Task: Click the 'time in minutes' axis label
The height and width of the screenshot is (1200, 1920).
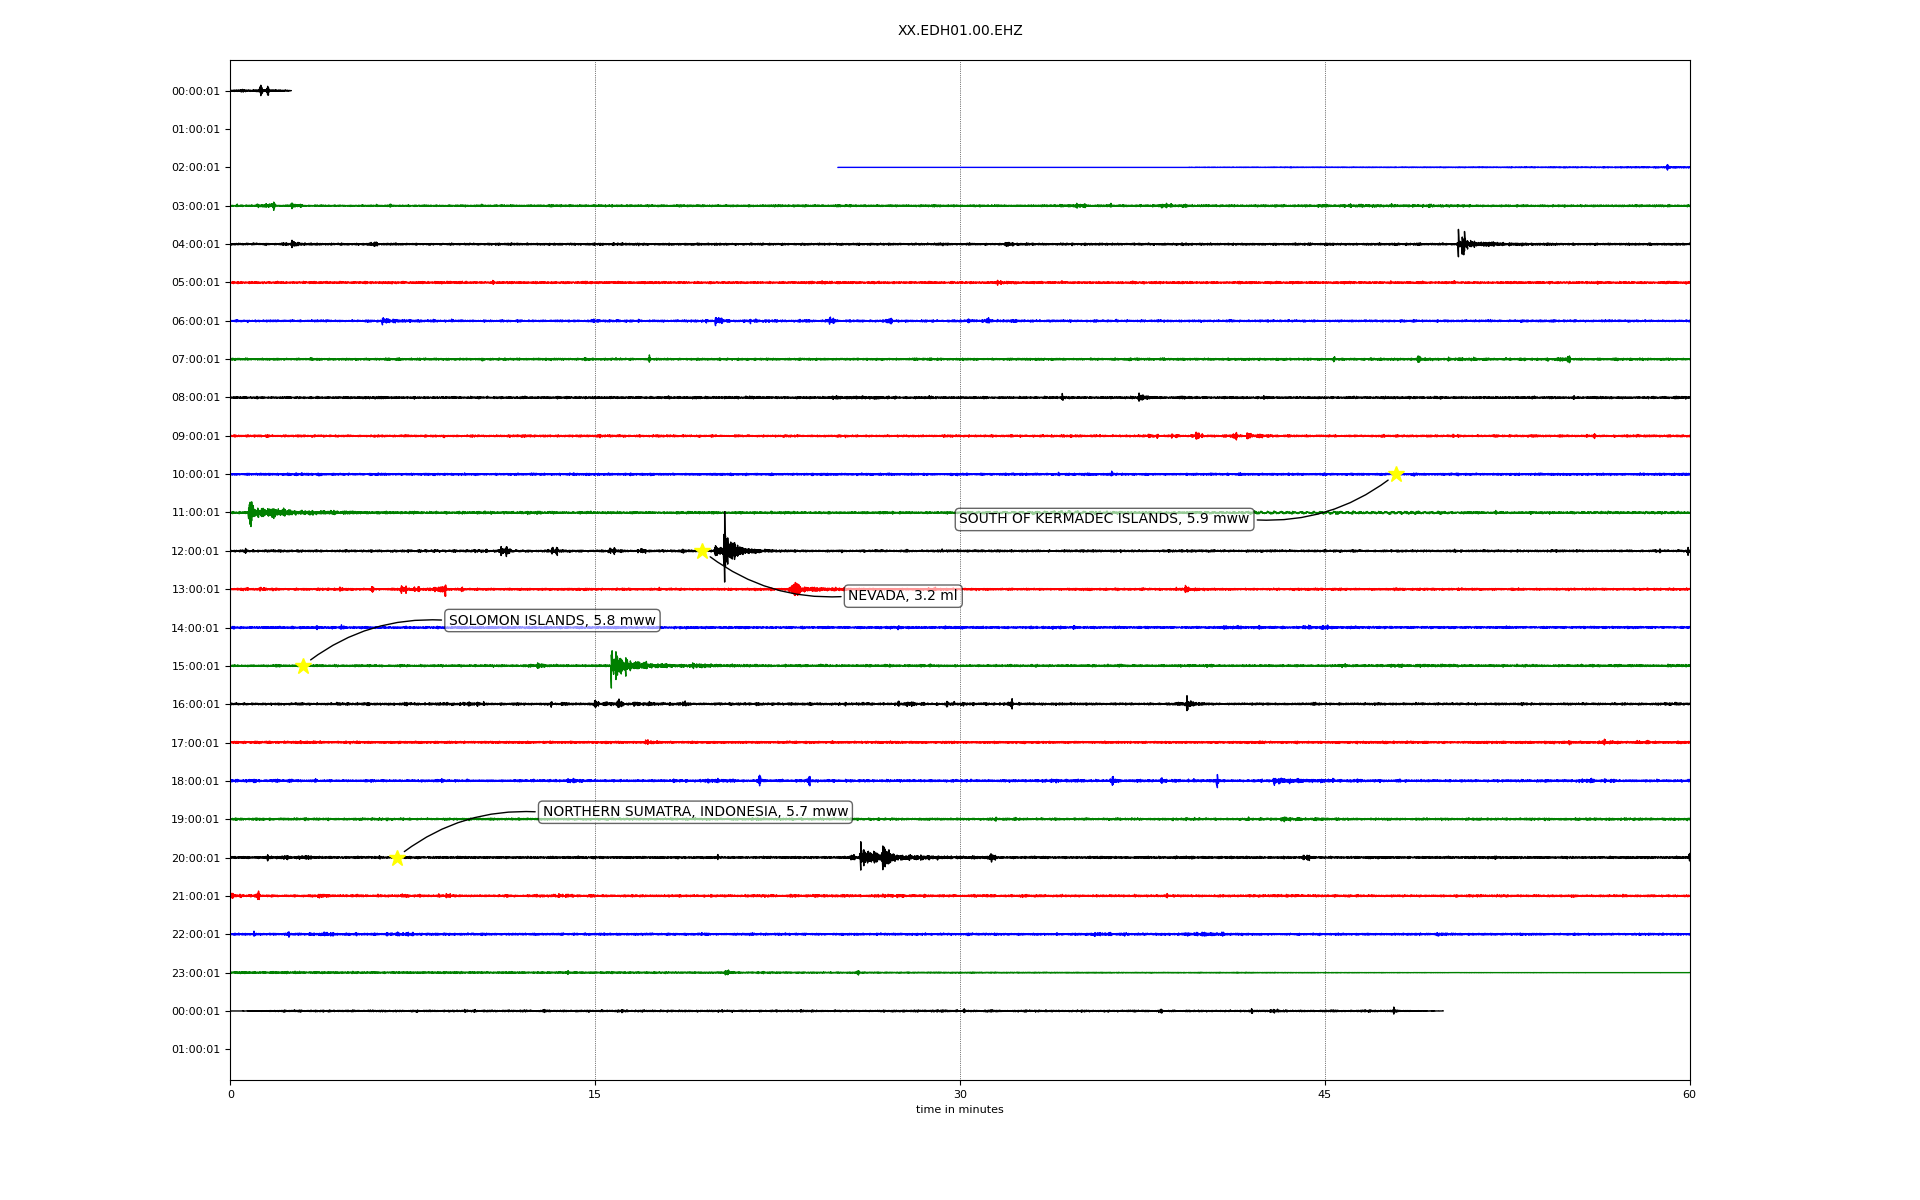Action: (x=959, y=1110)
